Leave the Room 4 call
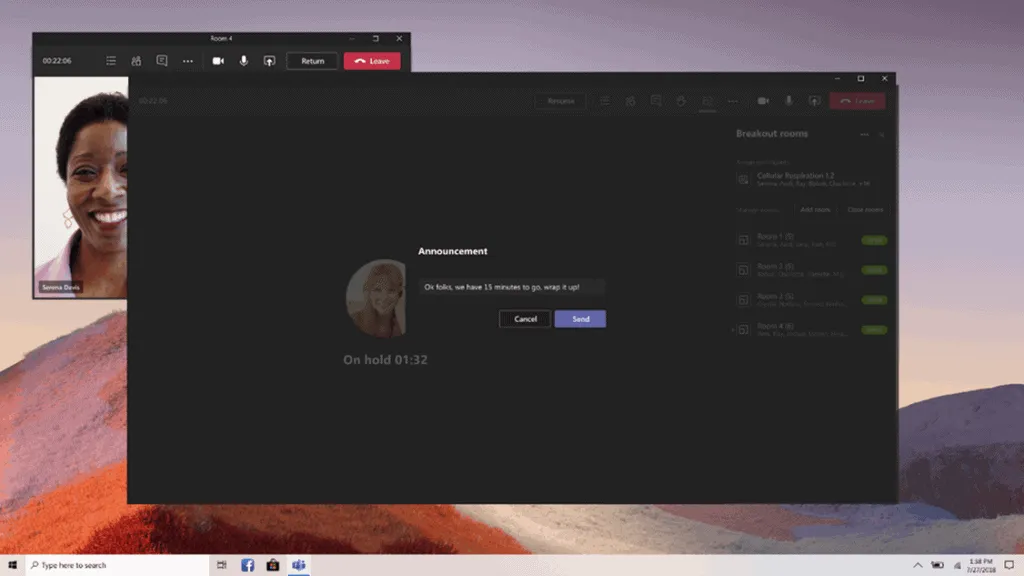 click(372, 61)
